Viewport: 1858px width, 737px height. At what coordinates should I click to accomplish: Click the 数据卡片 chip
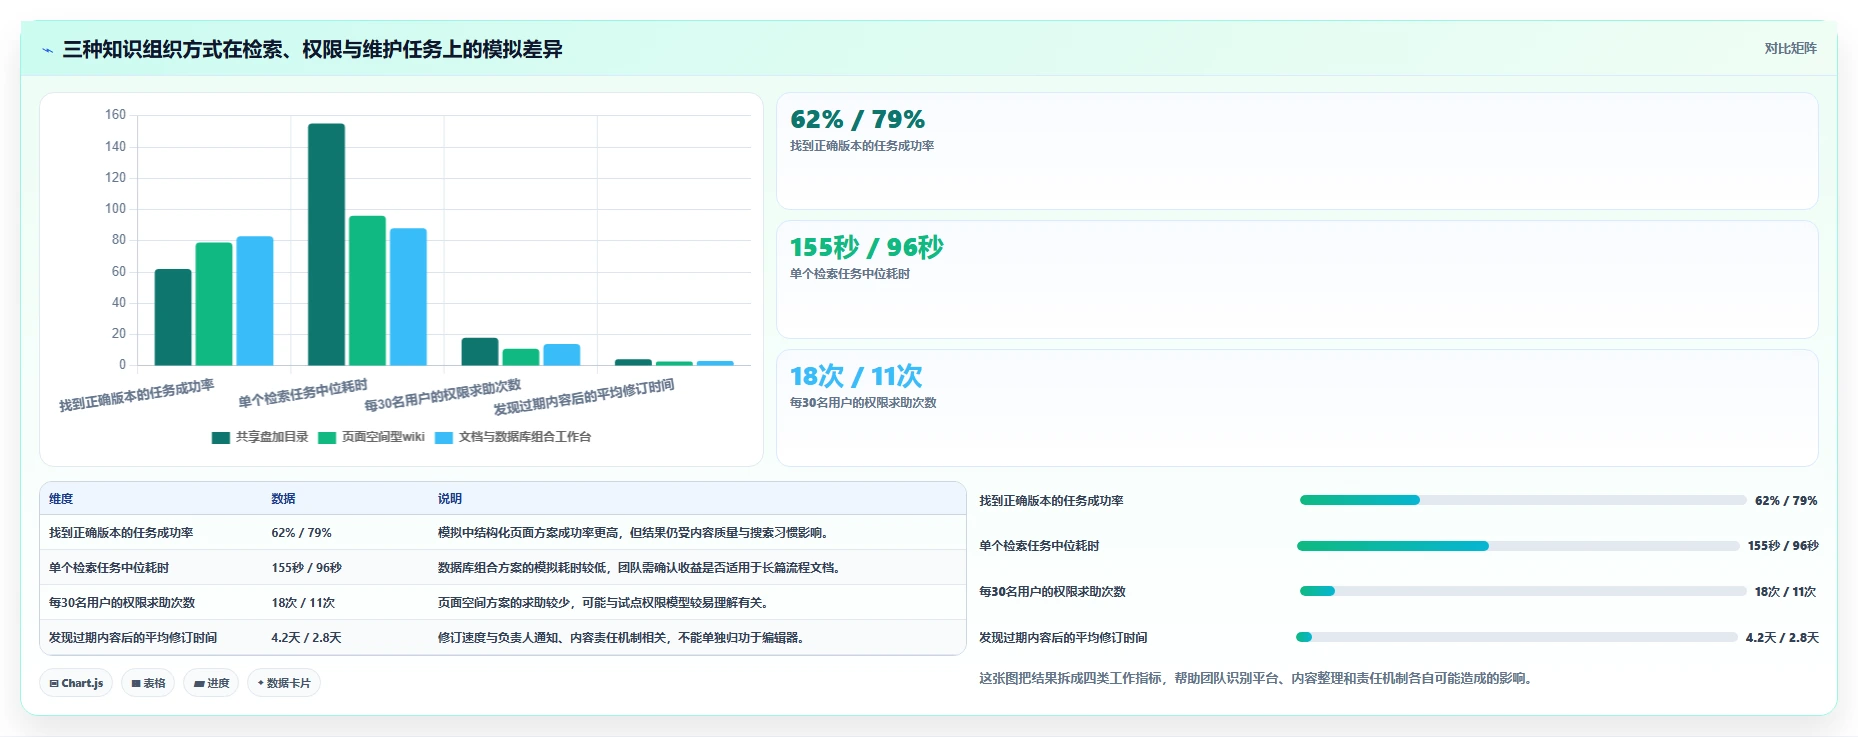pos(284,683)
